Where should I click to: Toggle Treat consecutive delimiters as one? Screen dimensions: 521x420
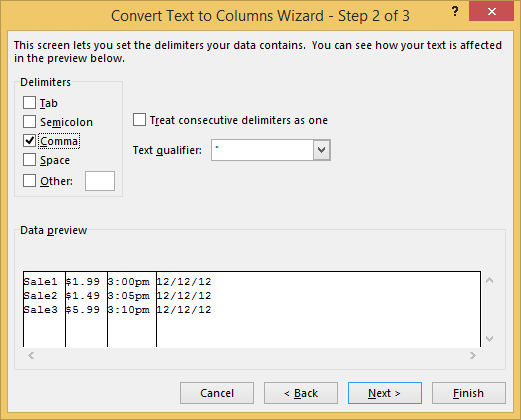tap(139, 120)
